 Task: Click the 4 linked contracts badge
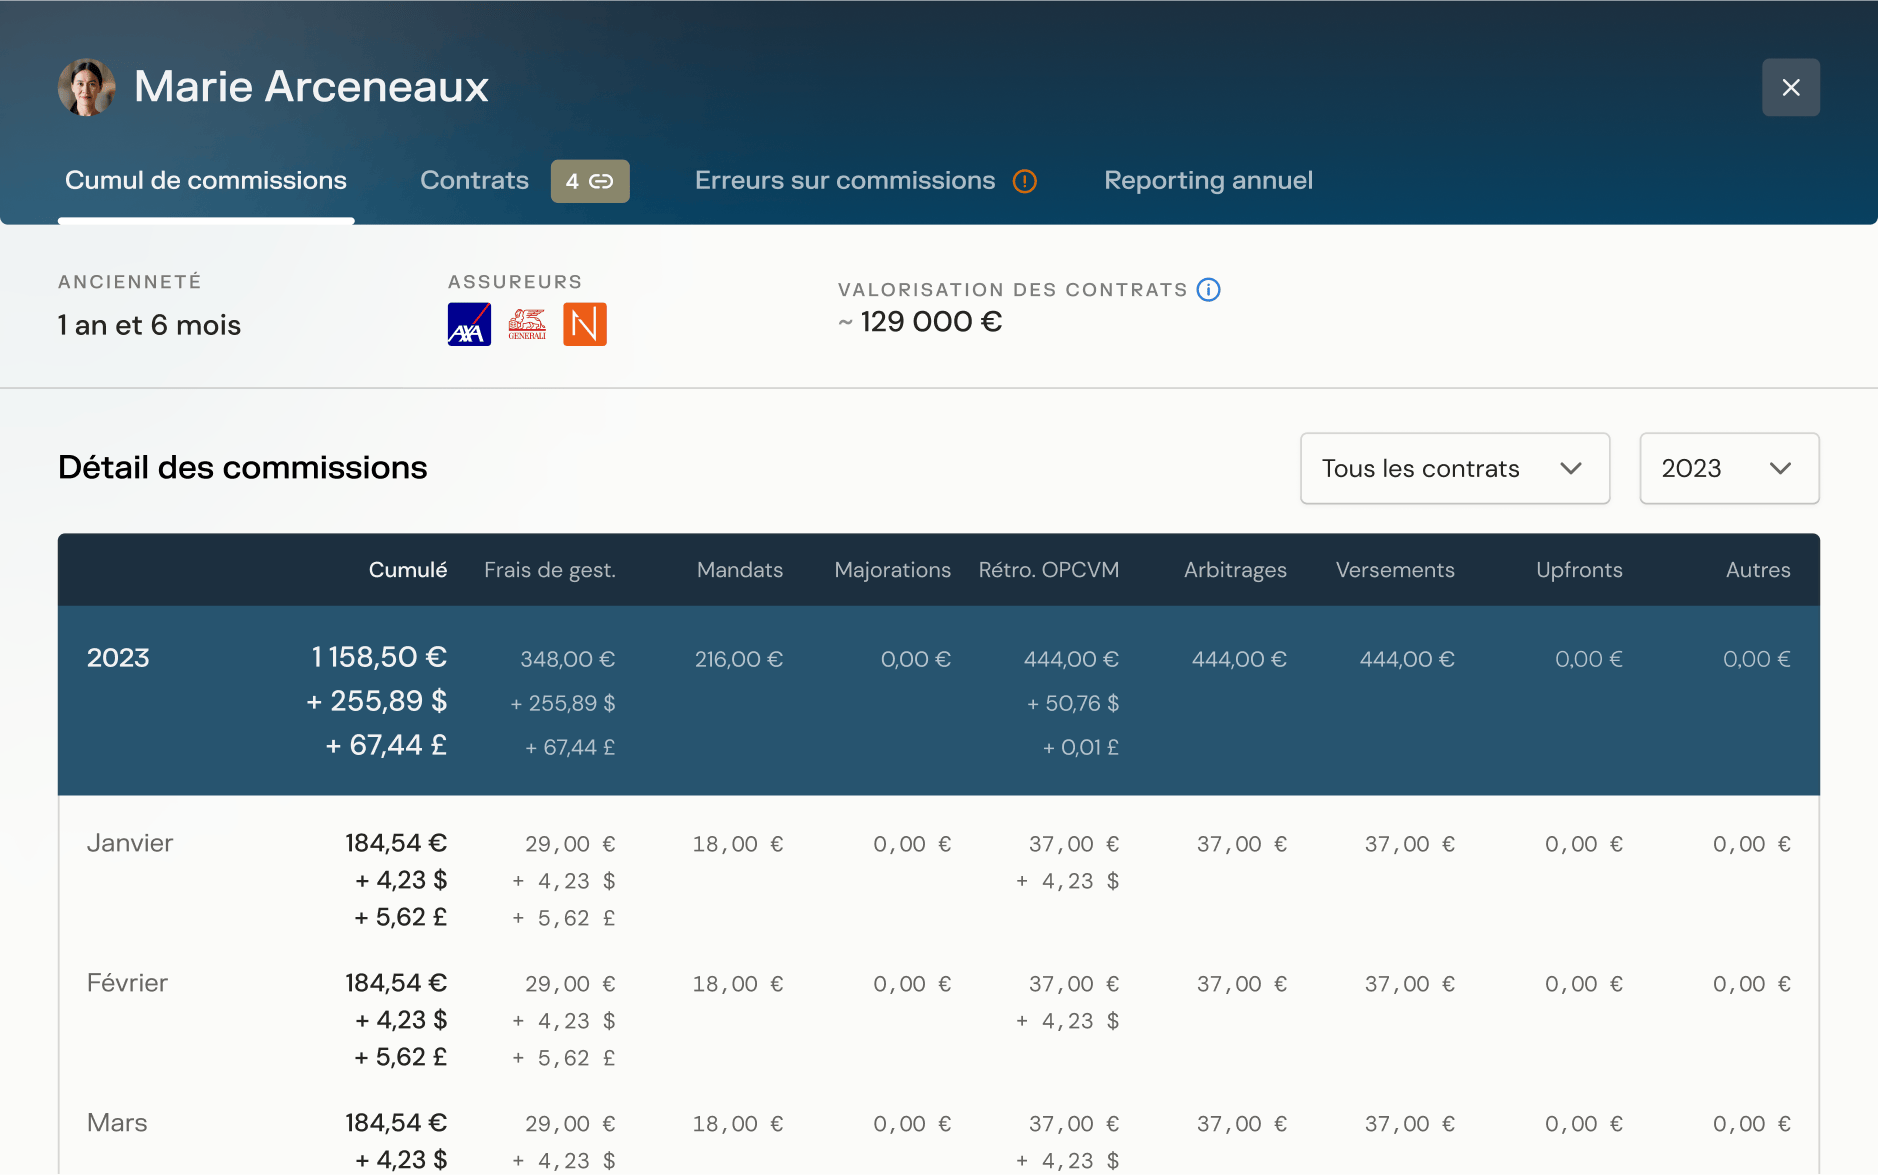click(x=590, y=181)
